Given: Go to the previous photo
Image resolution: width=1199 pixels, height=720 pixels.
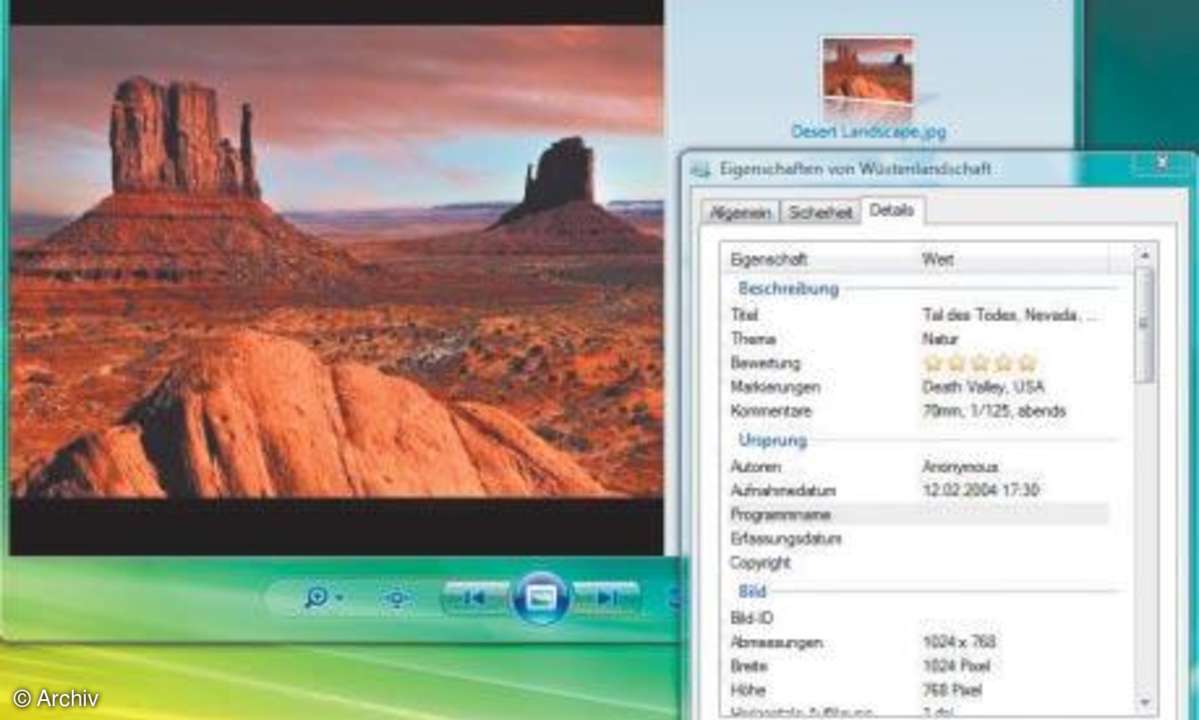Looking at the screenshot, I should click(x=475, y=598).
